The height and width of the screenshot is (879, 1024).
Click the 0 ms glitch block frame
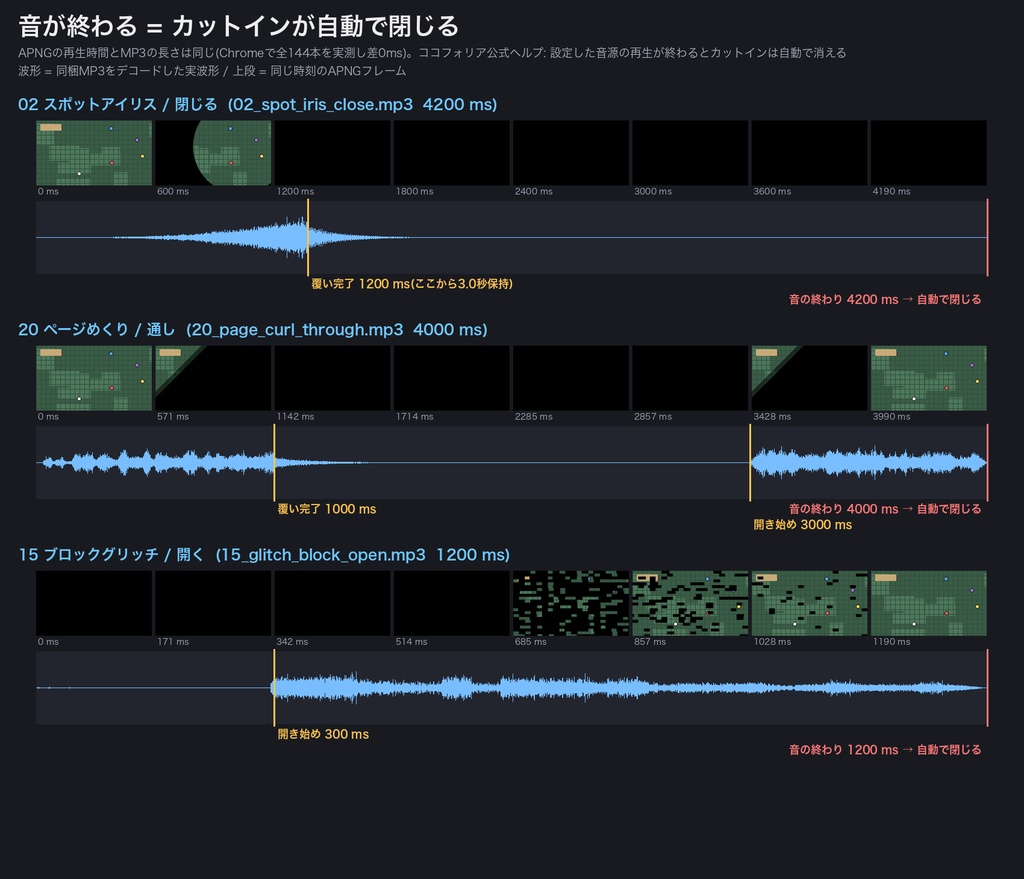(94, 603)
